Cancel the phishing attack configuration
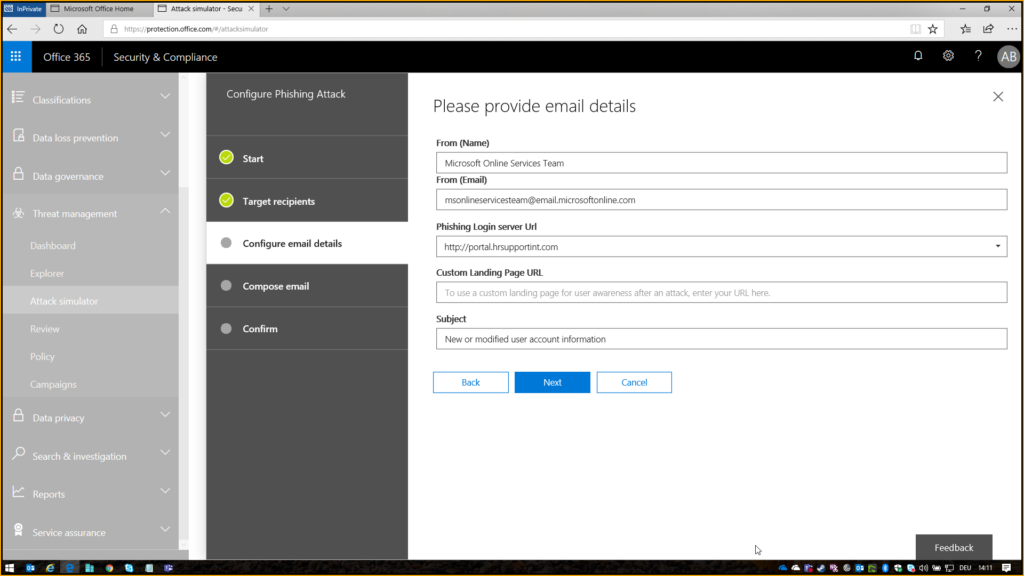Image resolution: width=1024 pixels, height=576 pixels. click(x=634, y=383)
